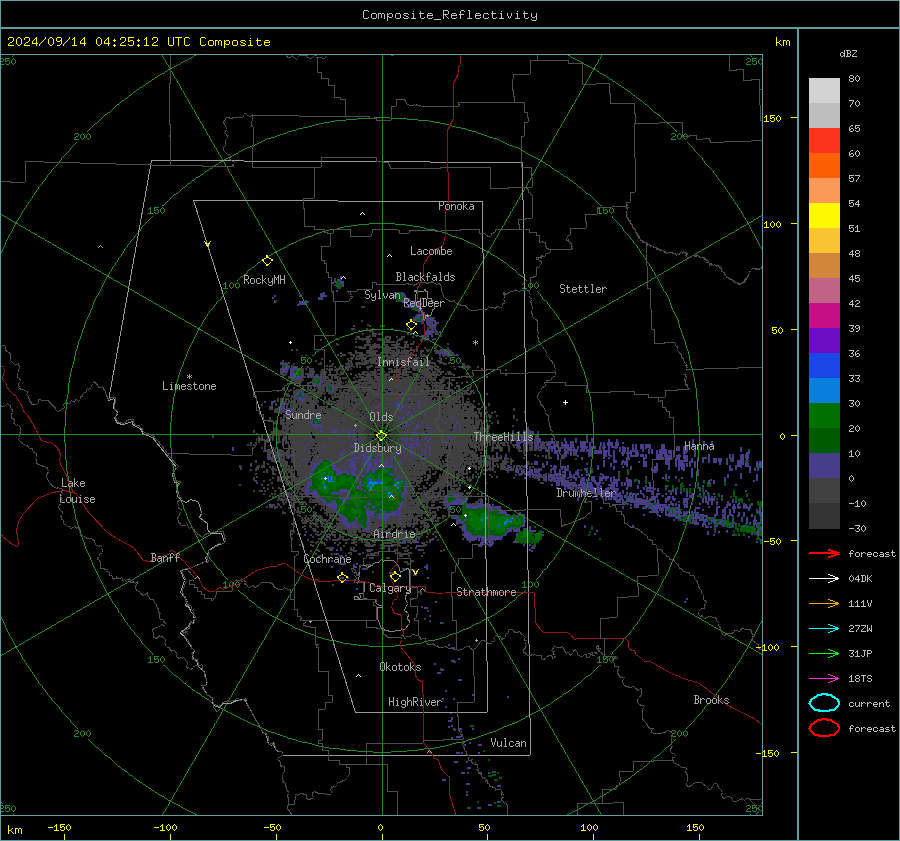Viewport: 900px width, 841px height.
Task: Click the Hanna city label
Action: point(699,446)
